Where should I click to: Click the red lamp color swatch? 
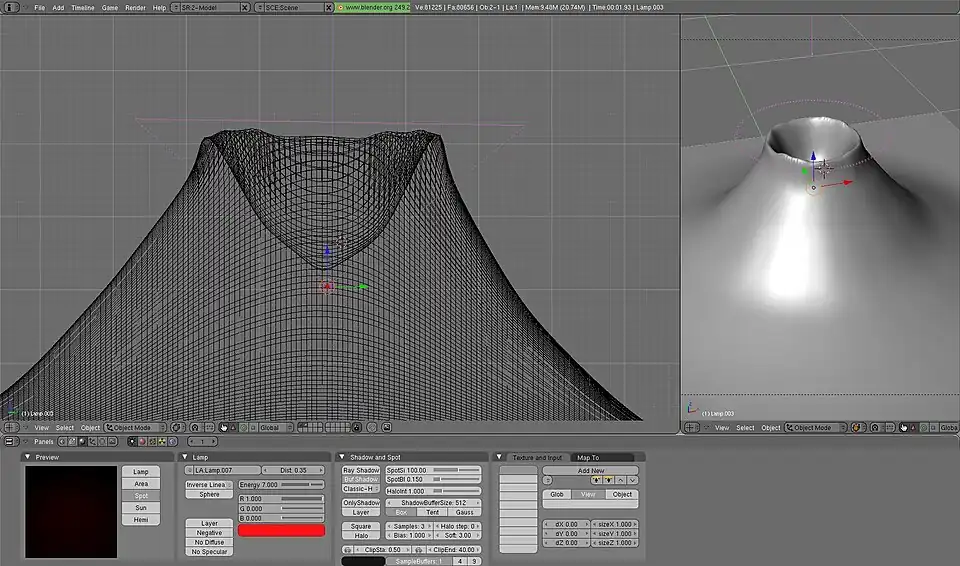pos(281,531)
